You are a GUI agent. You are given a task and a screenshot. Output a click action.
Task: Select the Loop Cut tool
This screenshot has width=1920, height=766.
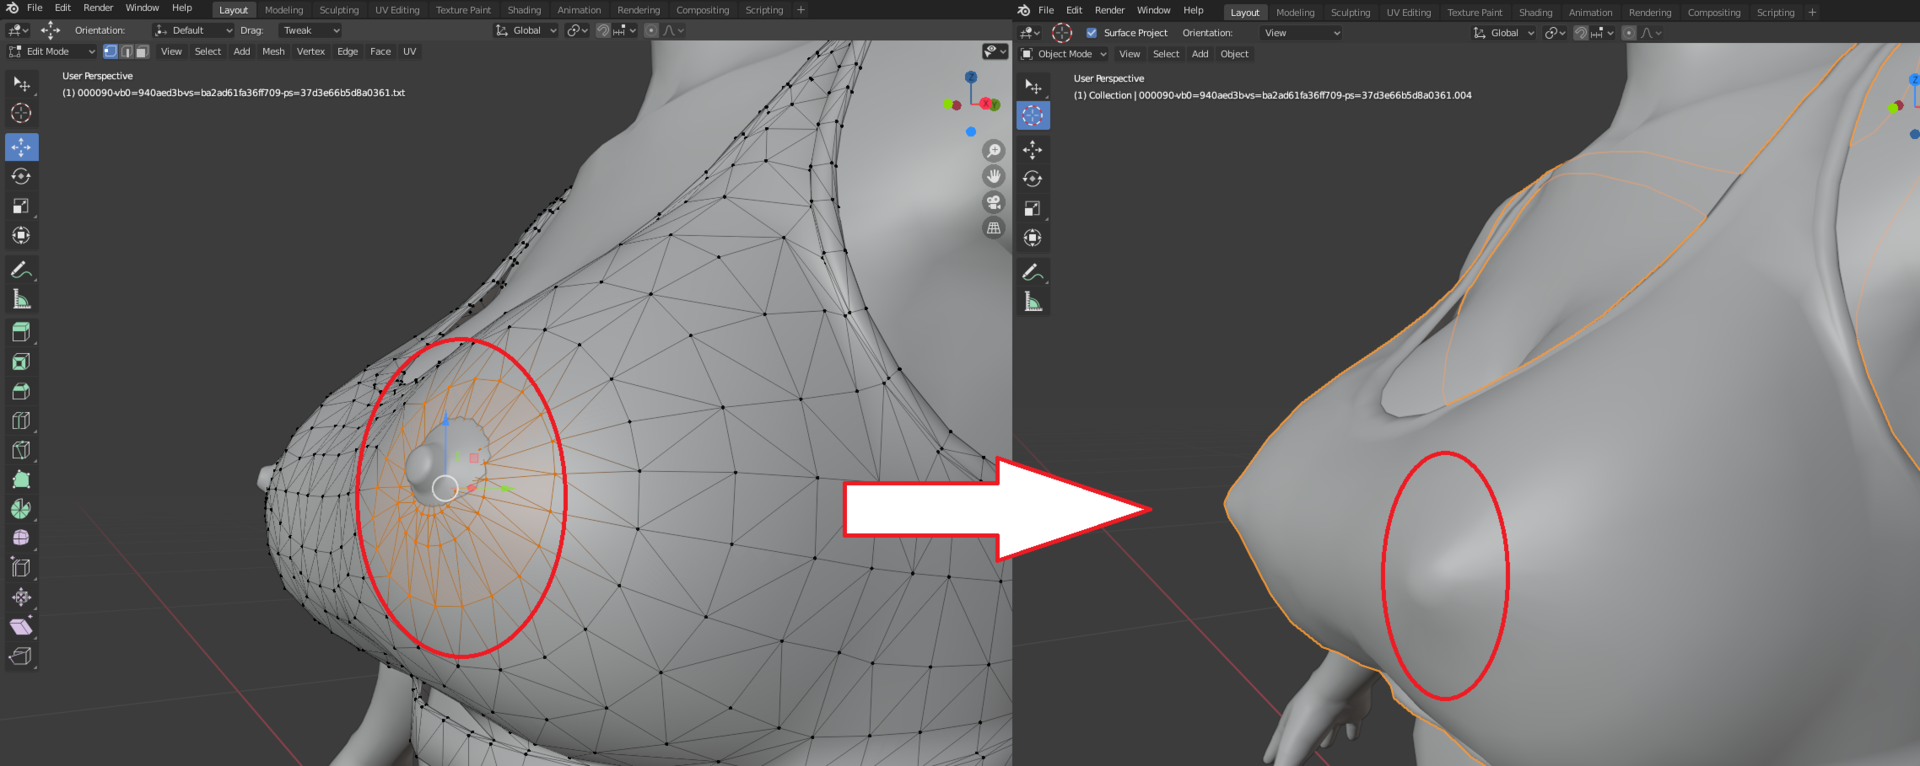click(x=21, y=421)
